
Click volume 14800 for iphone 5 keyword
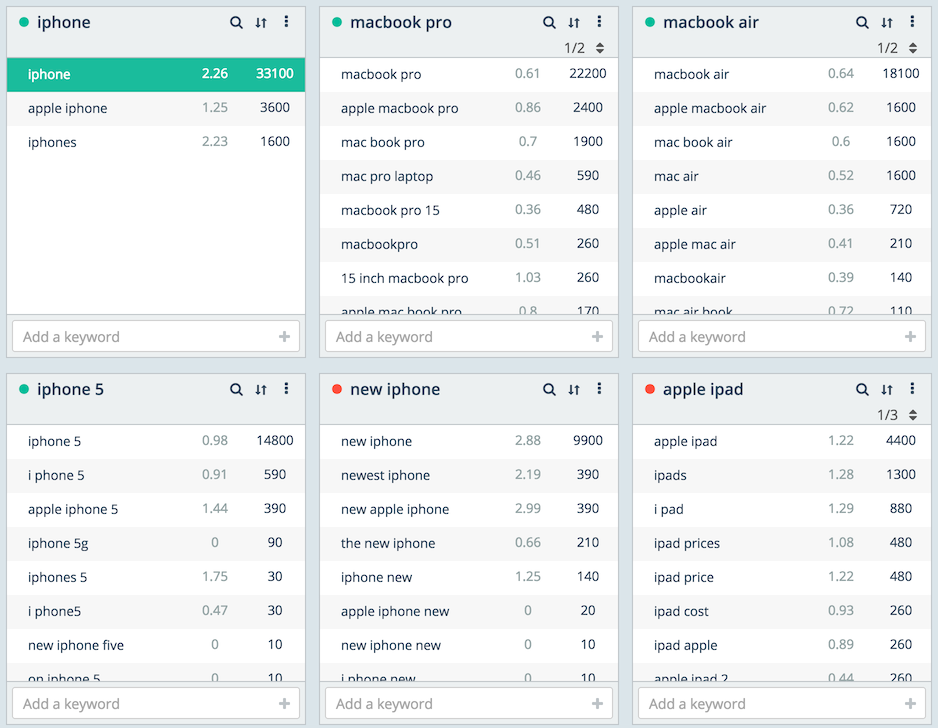[275, 441]
